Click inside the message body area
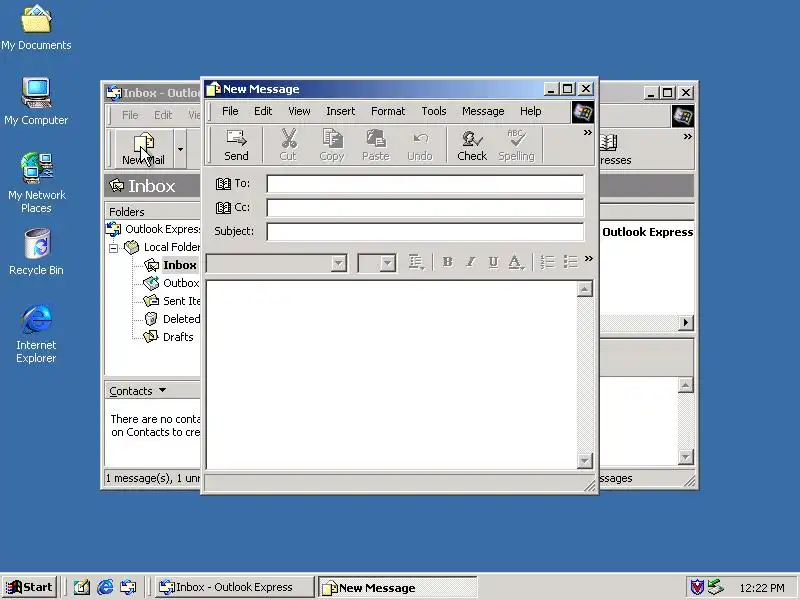Image resolution: width=800 pixels, height=600 pixels. tap(392, 374)
